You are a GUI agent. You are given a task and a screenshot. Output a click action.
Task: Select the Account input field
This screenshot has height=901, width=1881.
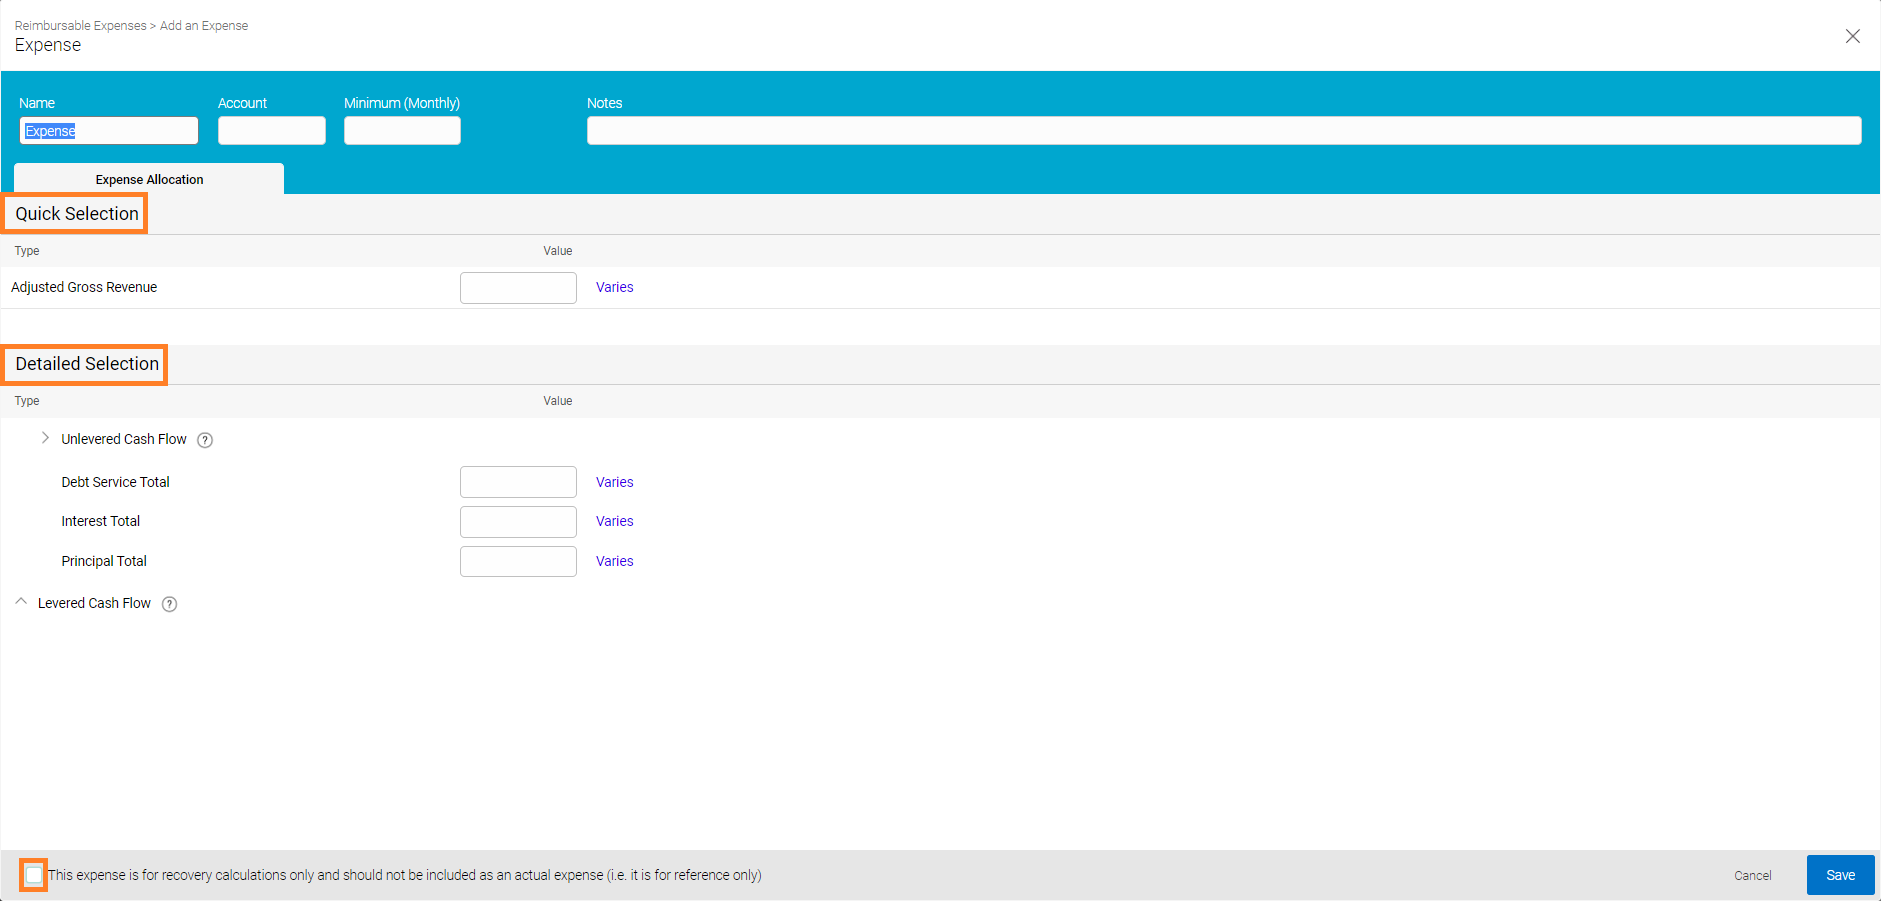pos(271,130)
